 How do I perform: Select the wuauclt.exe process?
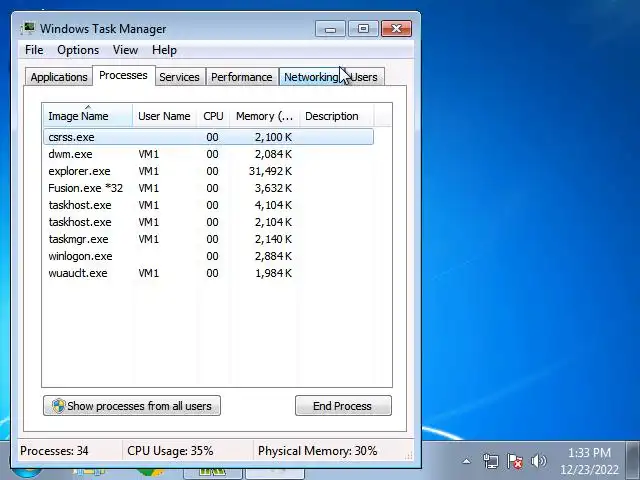(x=208, y=273)
